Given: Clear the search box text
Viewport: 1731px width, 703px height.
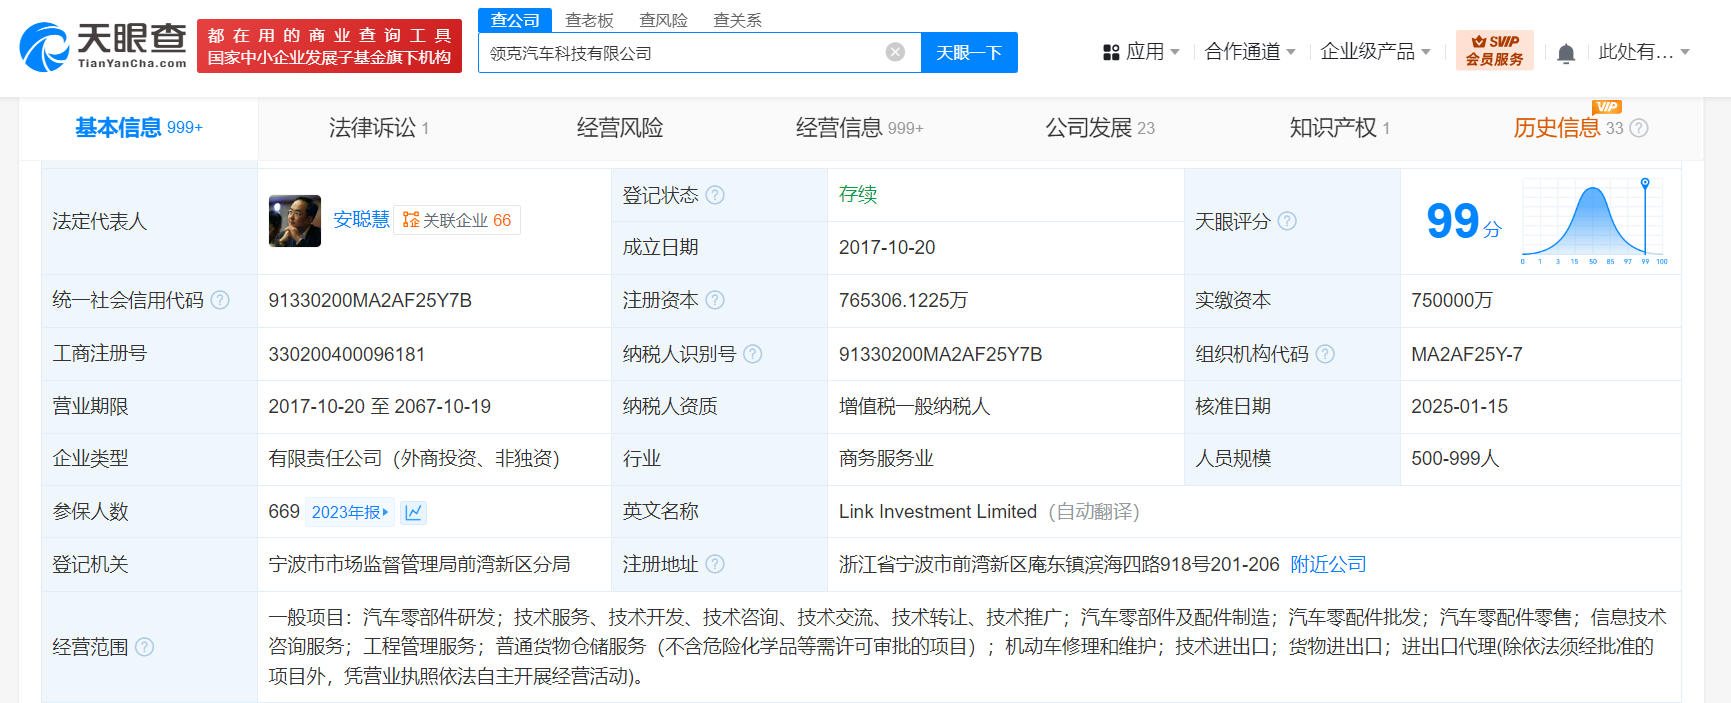Looking at the screenshot, I should 895,52.
